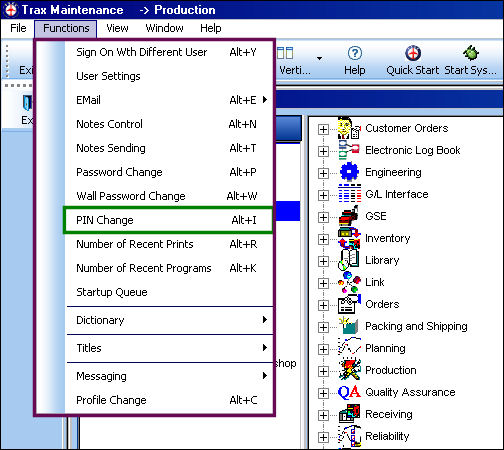The height and width of the screenshot is (450, 504).
Task: Open the EMail submenu
Action: pyautogui.click(x=169, y=100)
